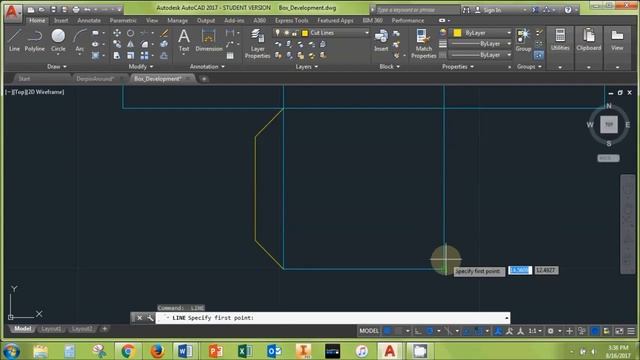Open the object color ByLayer dropdown
The width and height of the screenshot is (640, 360).
click(481, 33)
